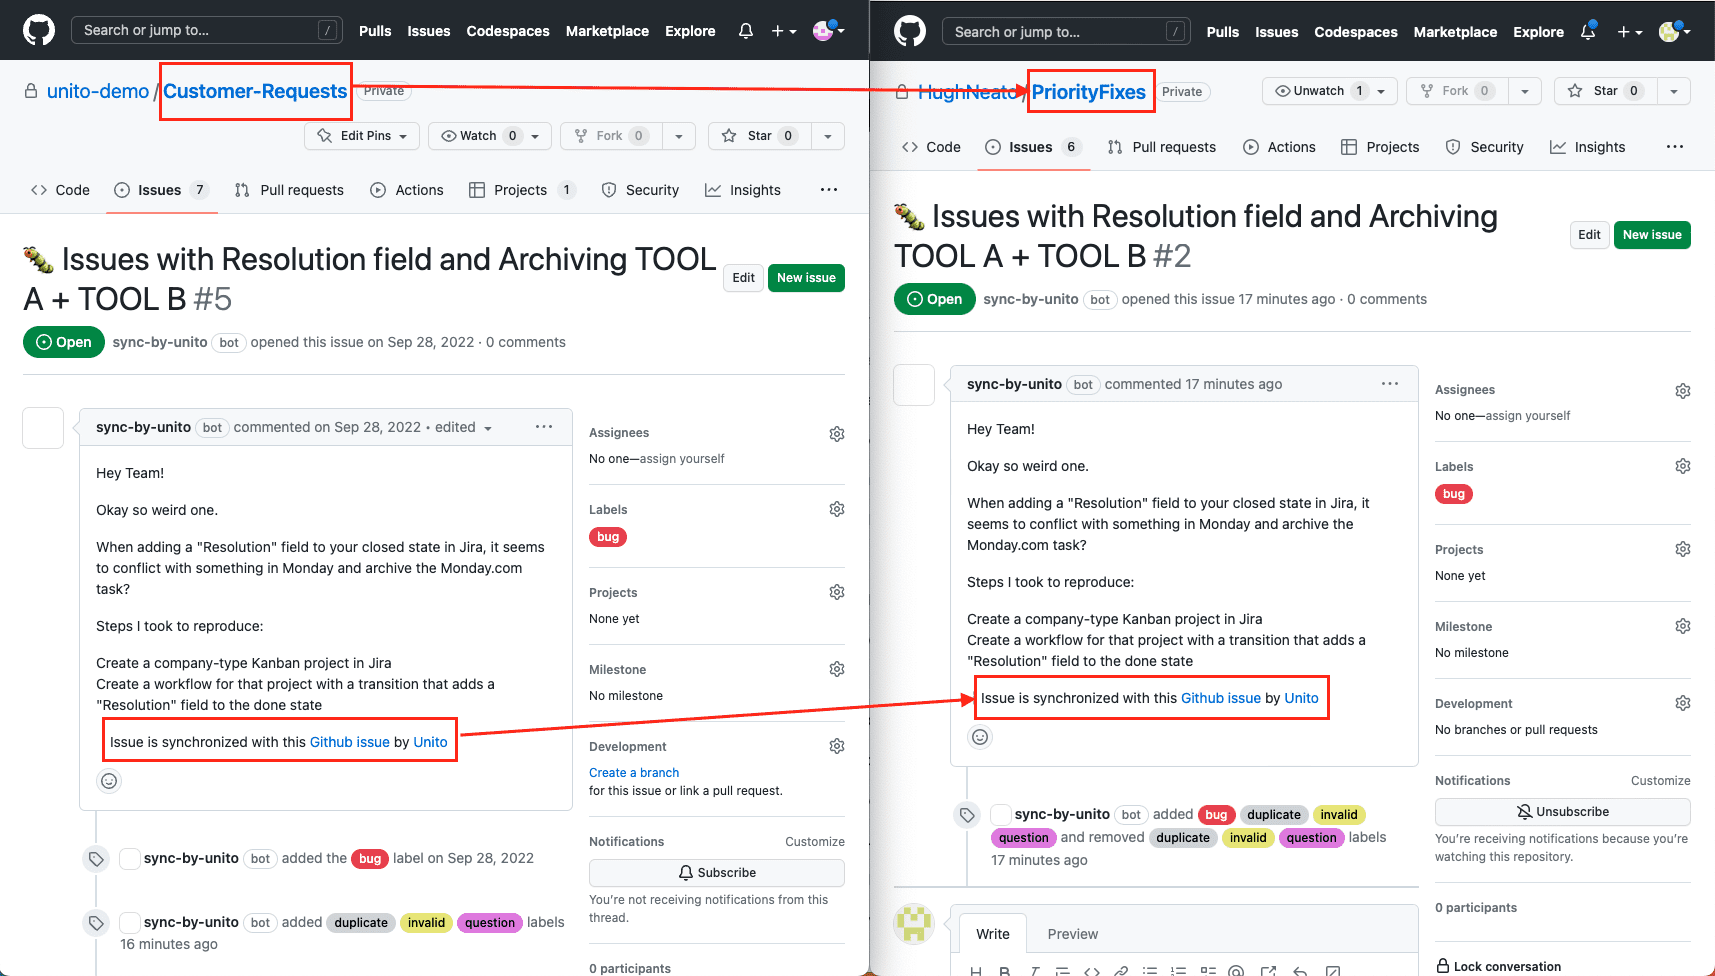Open the Create a branch link
The height and width of the screenshot is (976, 1715).
633,772
